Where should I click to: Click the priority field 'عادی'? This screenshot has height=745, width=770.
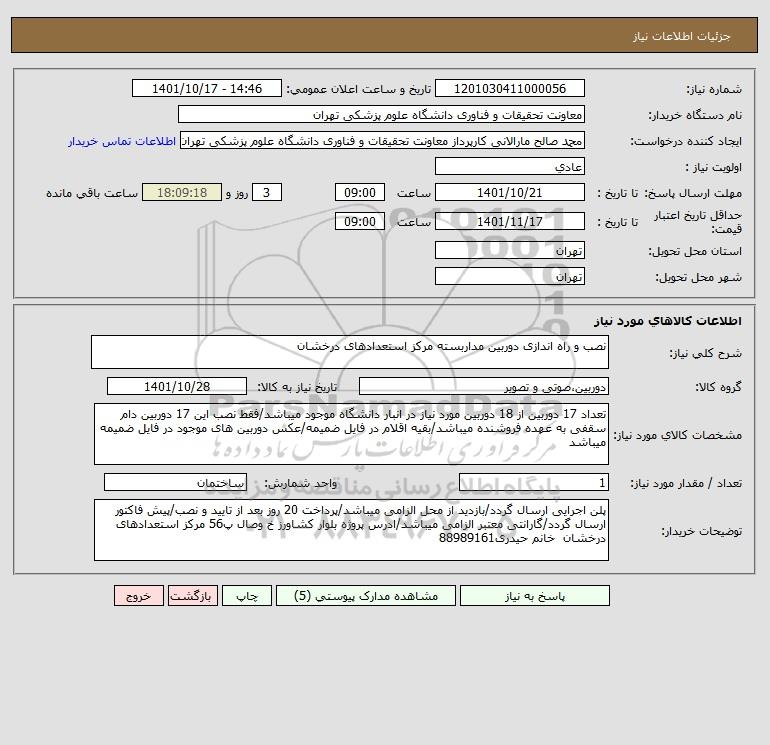coord(510,166)
